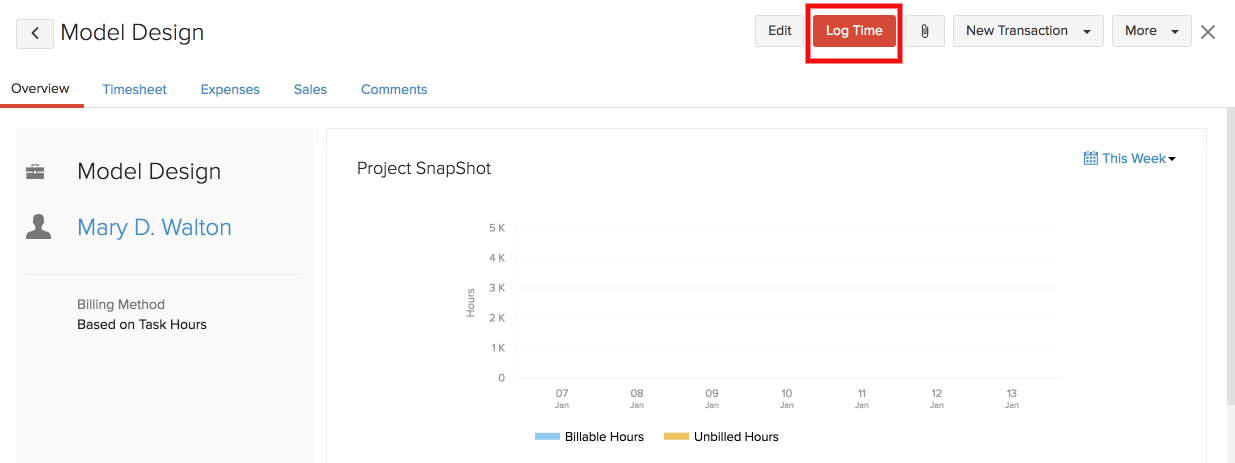This screenshot has height=463, width=1235.
Task: Click the person icon beside customer name
Action: tap(38, 228)
